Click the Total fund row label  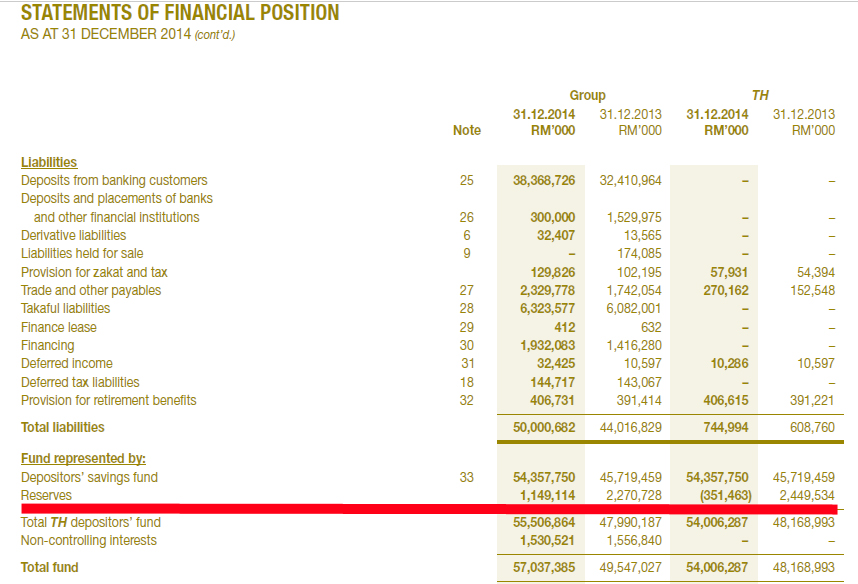pyautogui.click(x=49, y=567)
